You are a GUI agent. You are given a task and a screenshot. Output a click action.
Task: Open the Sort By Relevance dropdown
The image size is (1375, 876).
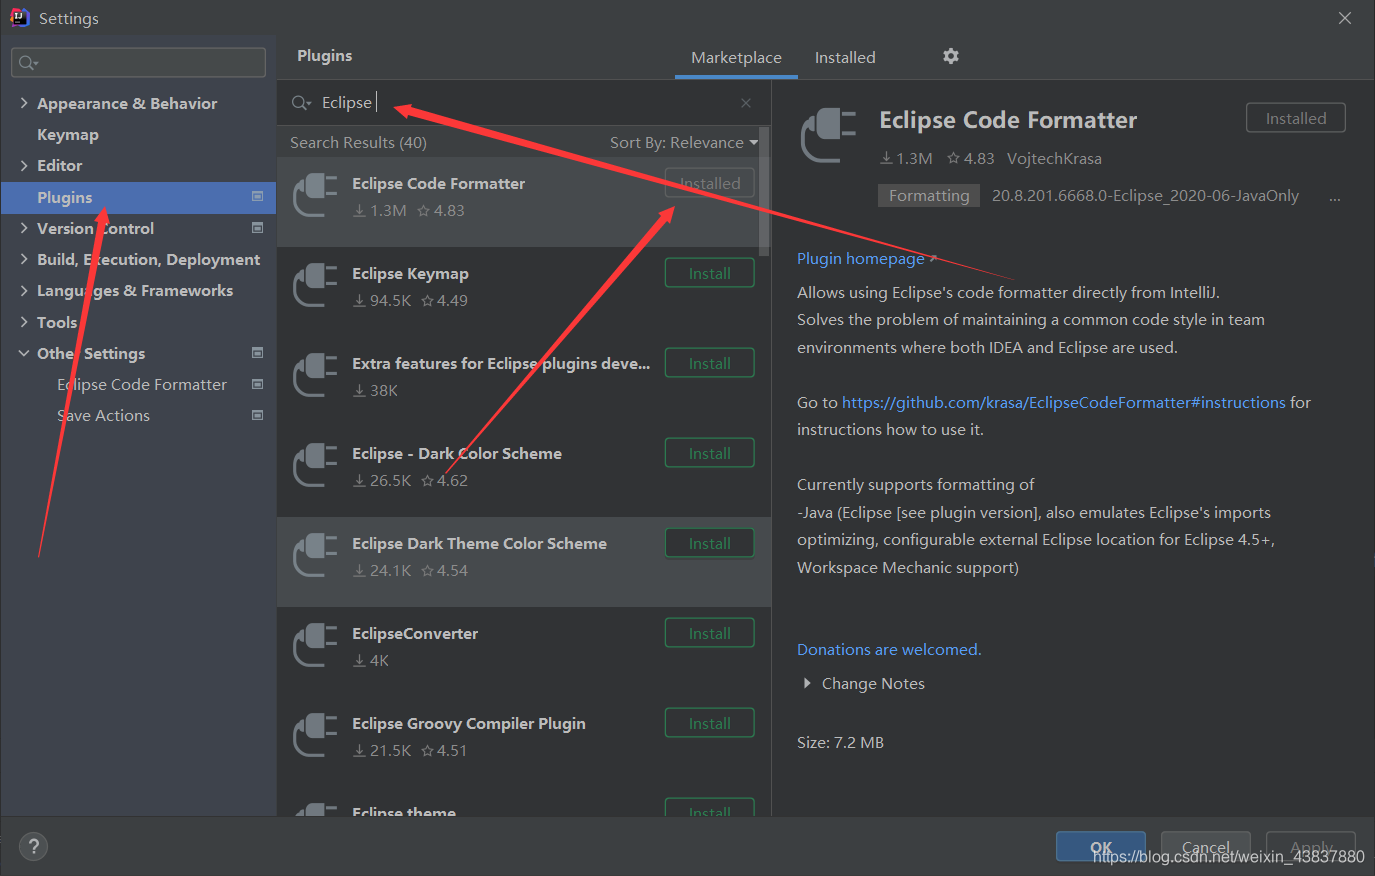point(684,143)
